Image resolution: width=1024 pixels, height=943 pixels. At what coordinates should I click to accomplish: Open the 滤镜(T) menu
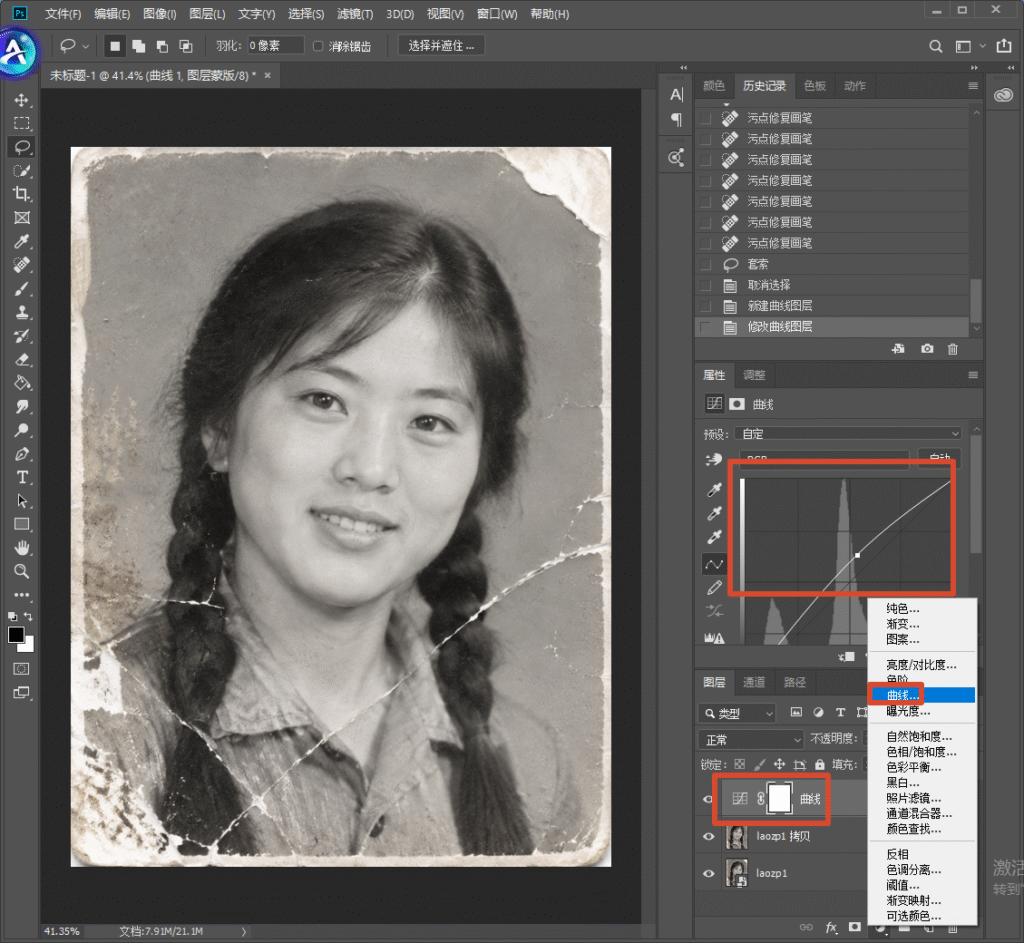click(355, 14)
